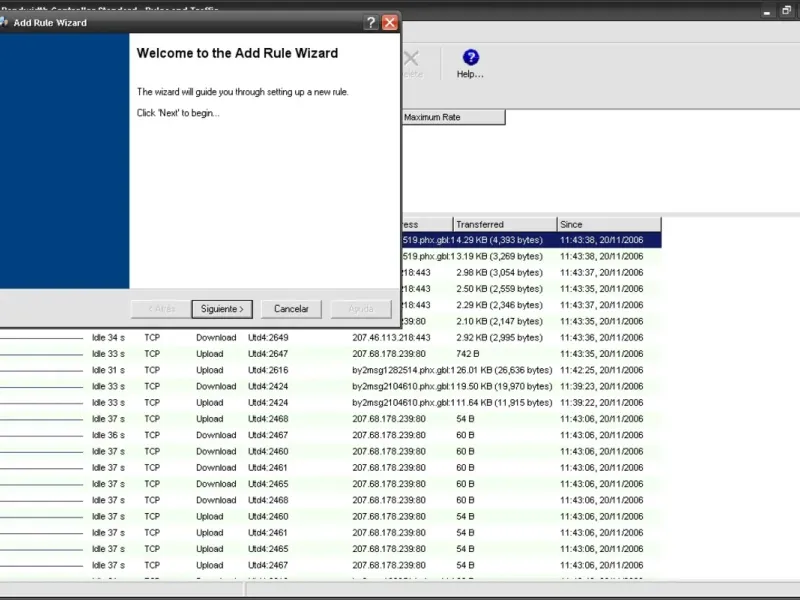Click the Utd4:2647 local address
The image size is (800, 600).
(x=268, y=354)
